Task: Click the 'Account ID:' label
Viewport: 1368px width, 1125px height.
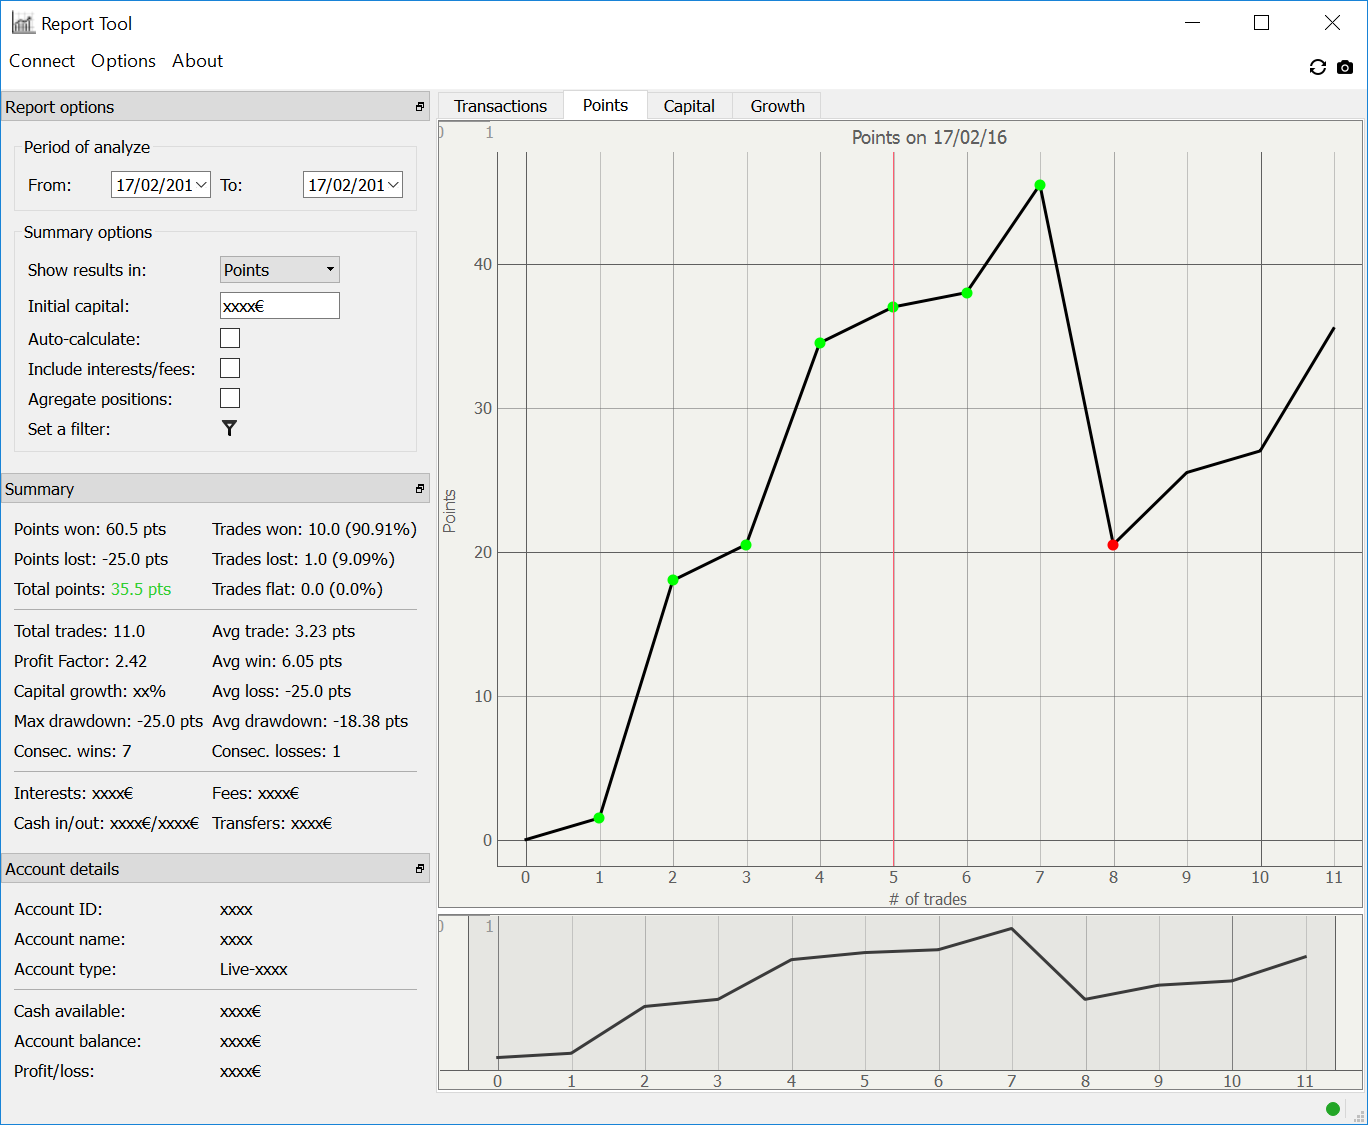Action: [x=58, y=909]
